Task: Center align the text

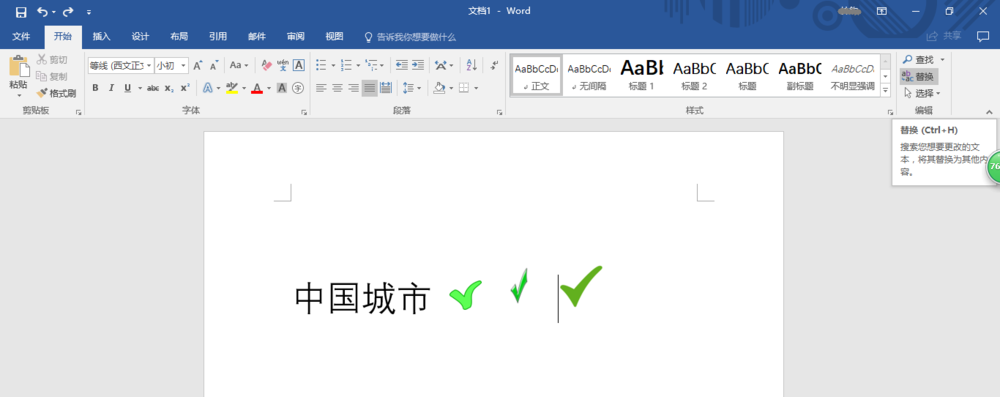Action: [337, 88]
